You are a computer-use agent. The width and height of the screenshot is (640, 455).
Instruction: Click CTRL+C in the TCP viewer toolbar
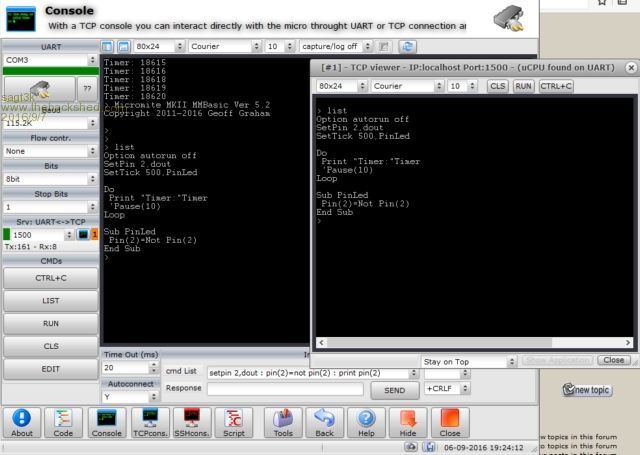click(x=556, y=87)
